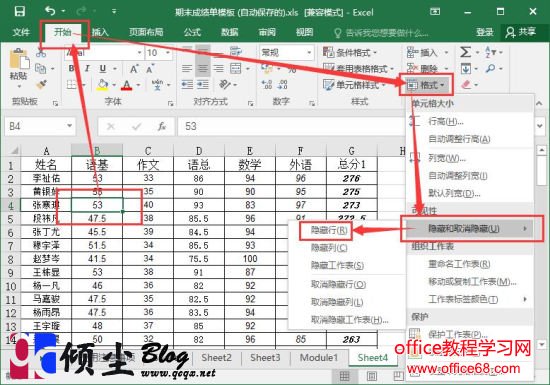Image resolution: width=550 pixels, height=385 pixels.
Task: Choose 行高(H)... from Format menu
Action: coord(445,121)
